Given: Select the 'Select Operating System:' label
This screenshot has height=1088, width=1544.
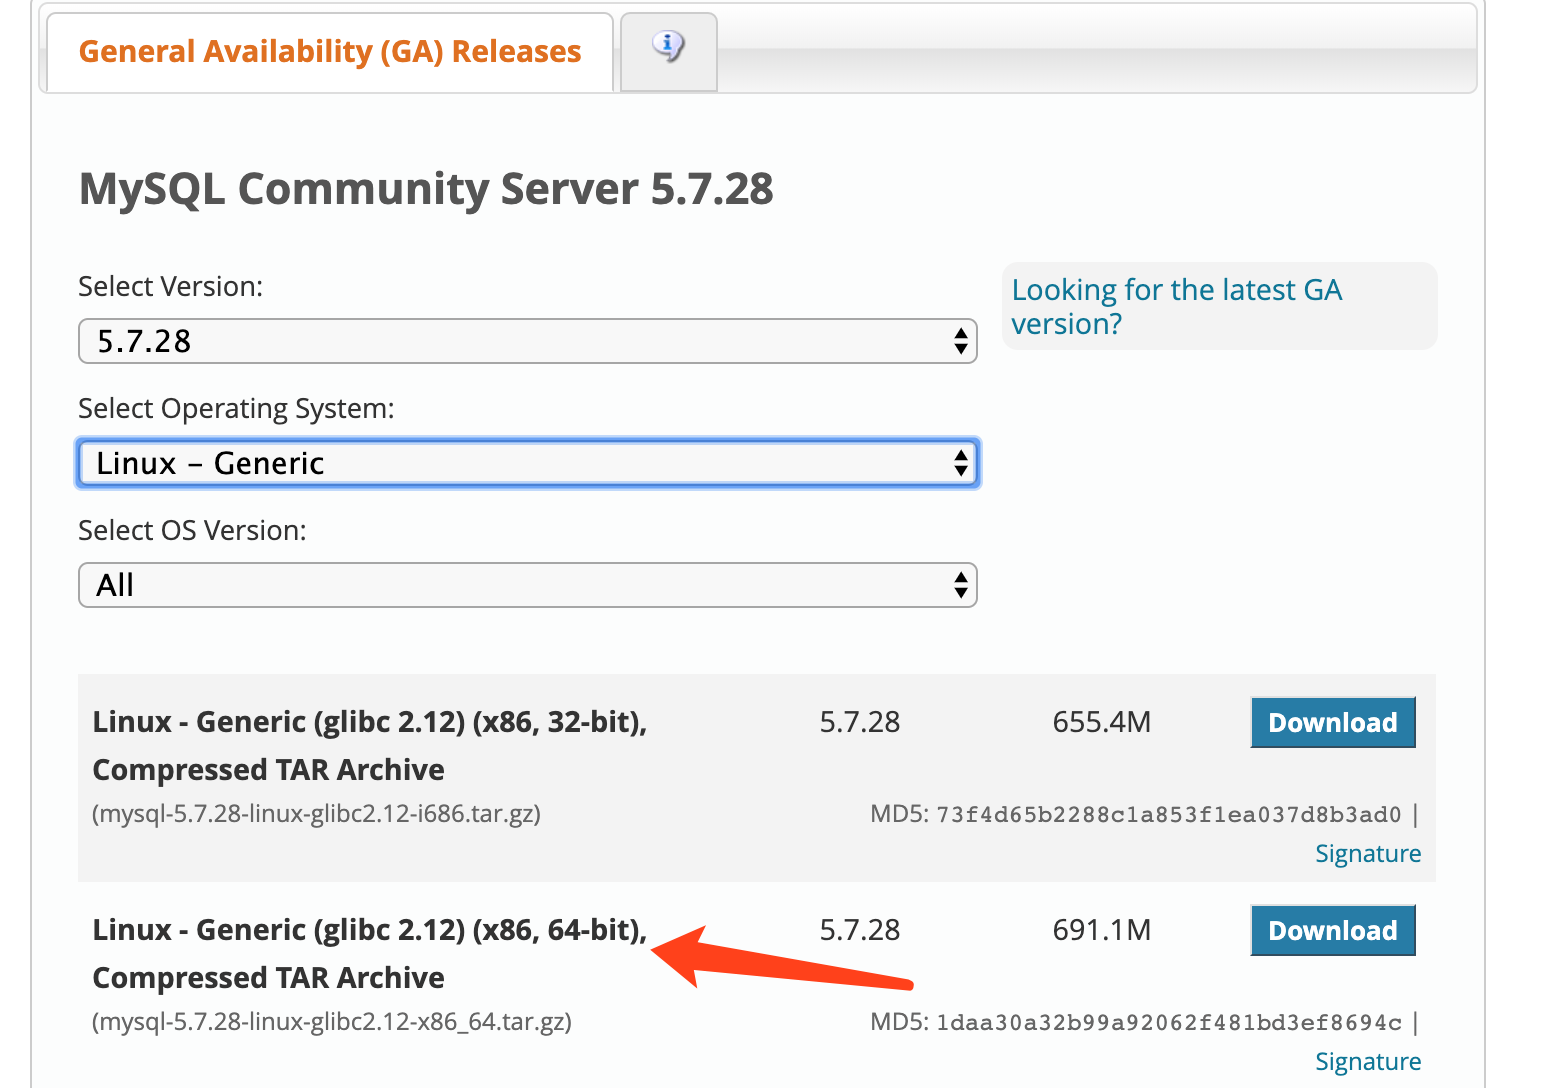Looking at the screenshot, I should [x=237, y=409].
